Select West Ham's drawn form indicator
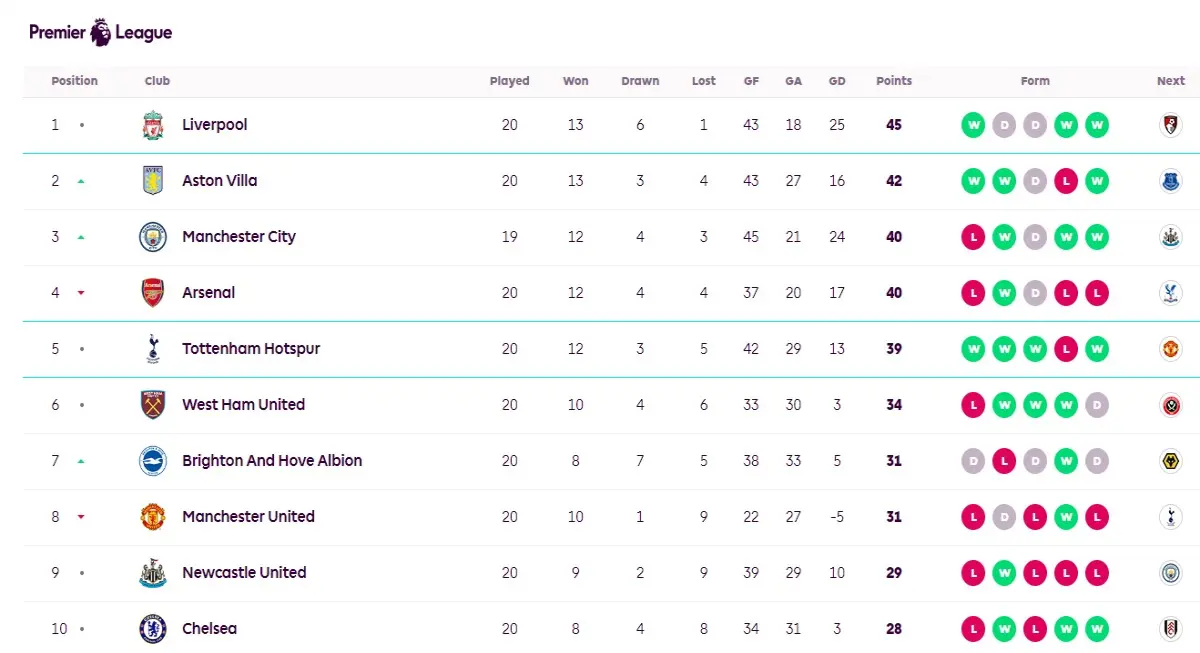The width and height of the screenshot is (1200, 653). (x=1097, y=405)
